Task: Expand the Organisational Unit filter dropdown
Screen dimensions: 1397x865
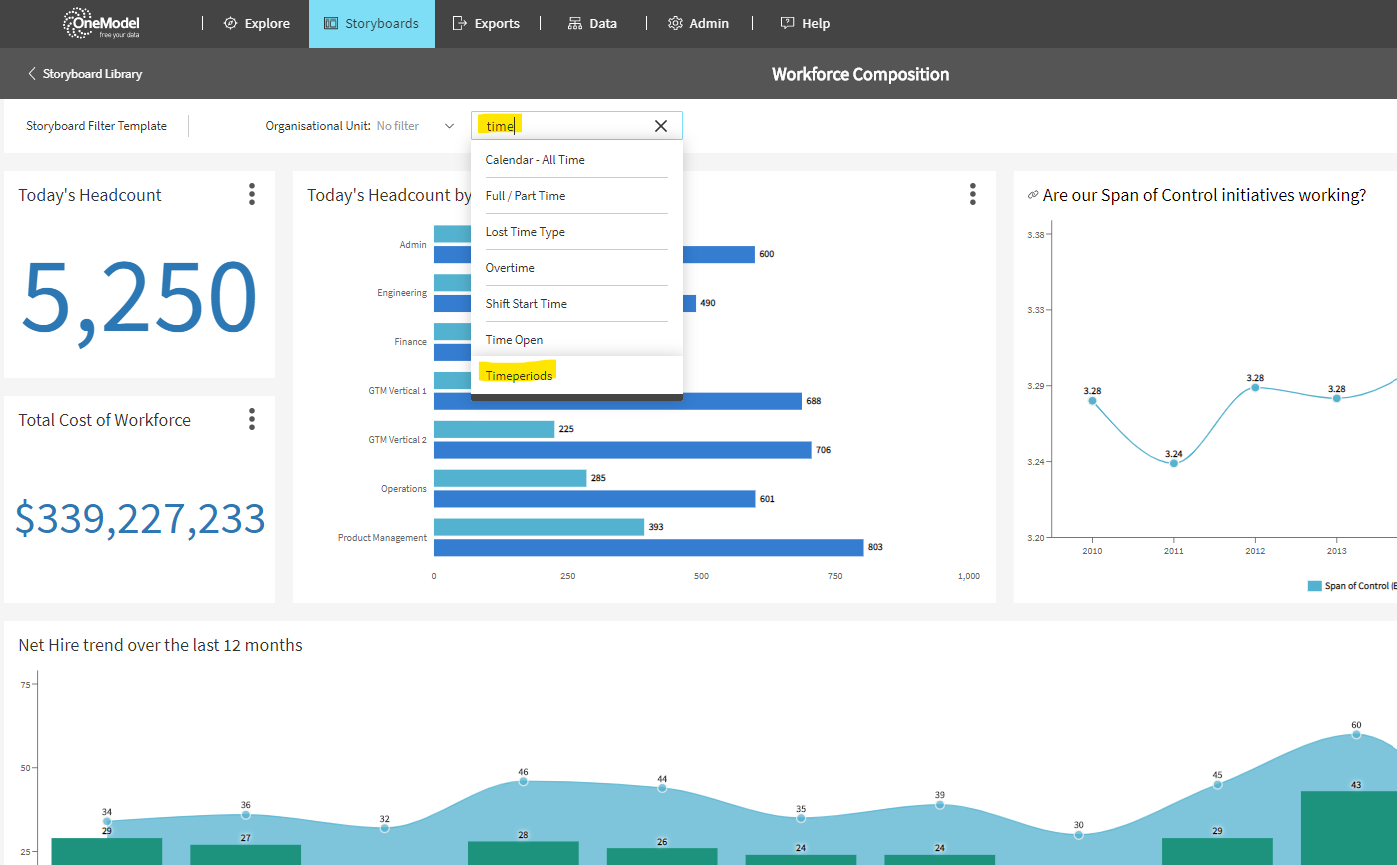Action: coord(449,126)
